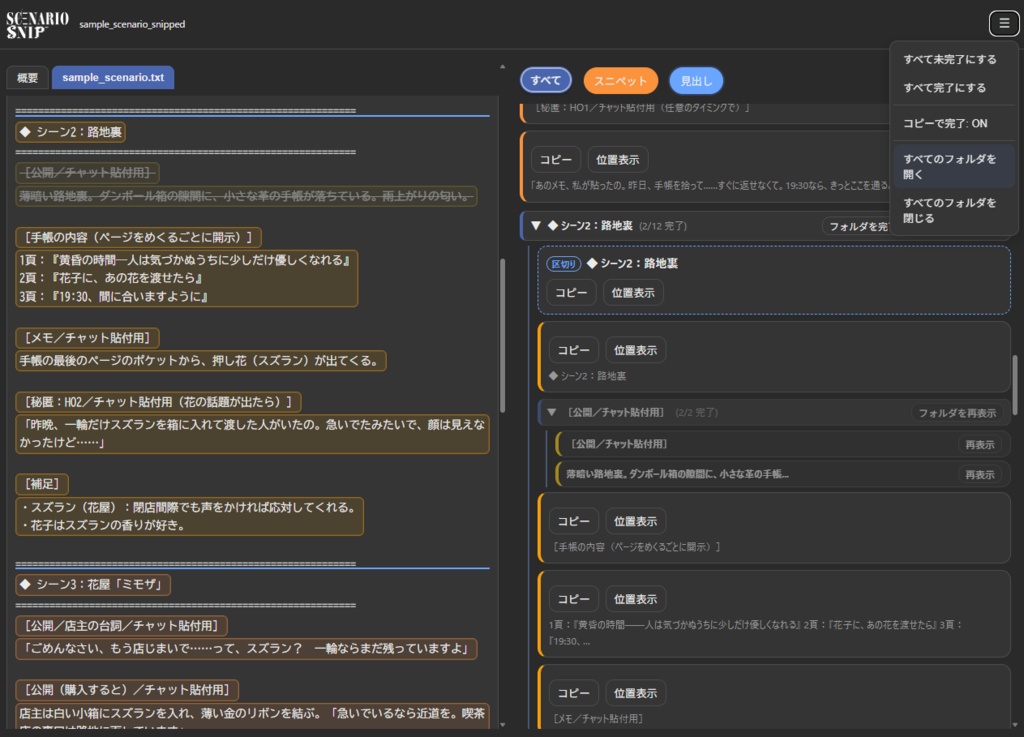Copy the 区切り シーン2：路地裏 card

[571, 292]
